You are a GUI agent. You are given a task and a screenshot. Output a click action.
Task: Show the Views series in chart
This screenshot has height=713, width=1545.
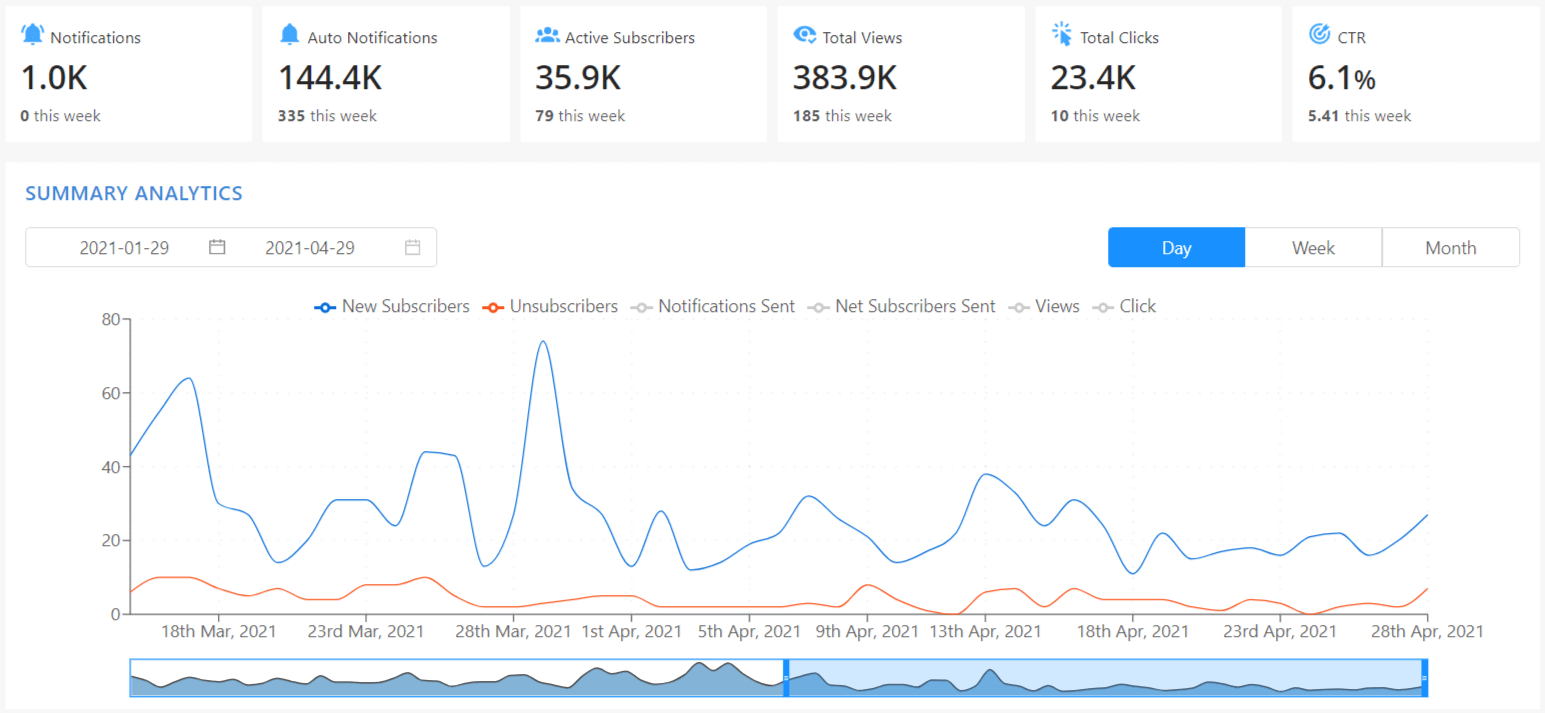point(1045,307)
